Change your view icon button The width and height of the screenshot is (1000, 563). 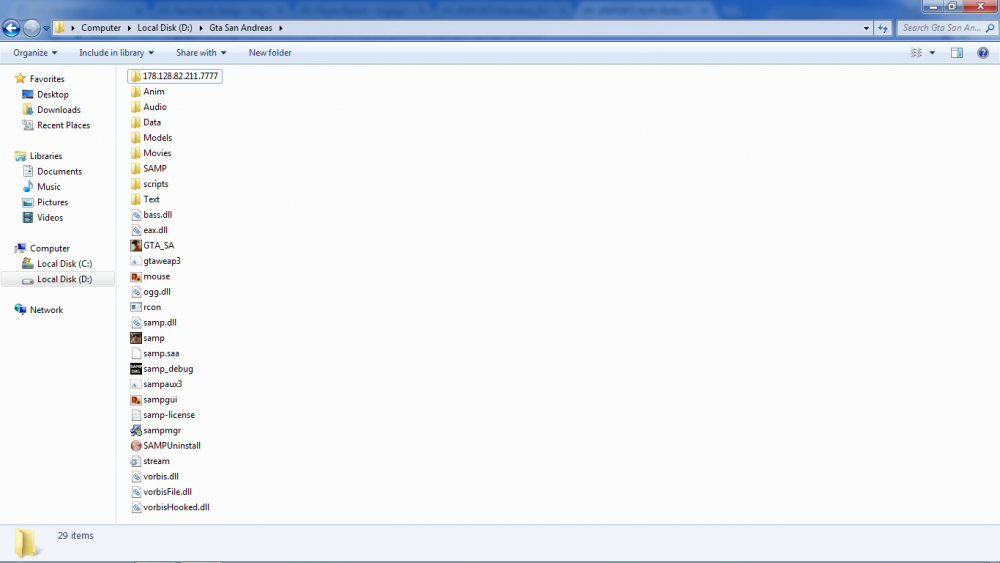click(x=916, y=53)
